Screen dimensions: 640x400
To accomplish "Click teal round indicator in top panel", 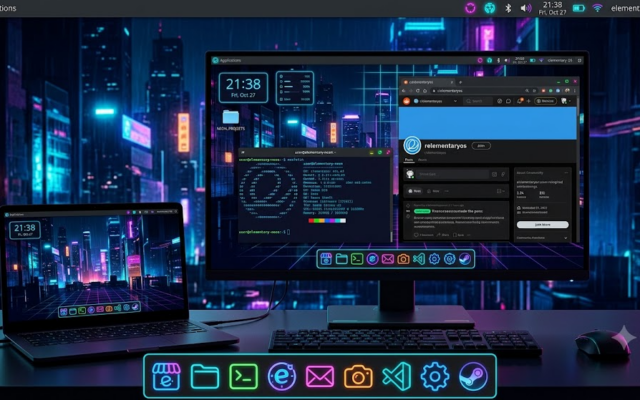I will click(489, 8).
